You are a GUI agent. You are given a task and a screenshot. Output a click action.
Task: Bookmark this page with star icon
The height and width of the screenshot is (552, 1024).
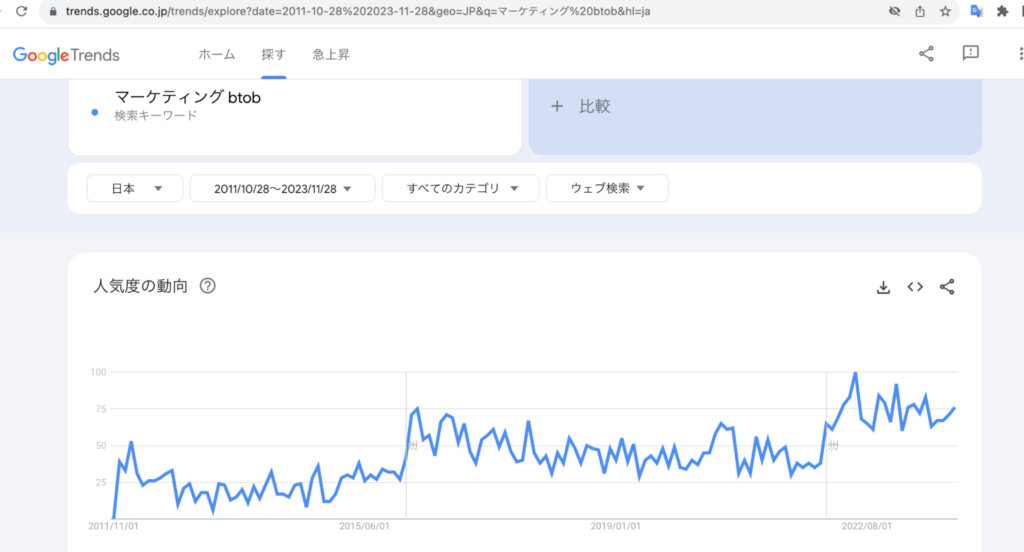(x=945, y=11)
